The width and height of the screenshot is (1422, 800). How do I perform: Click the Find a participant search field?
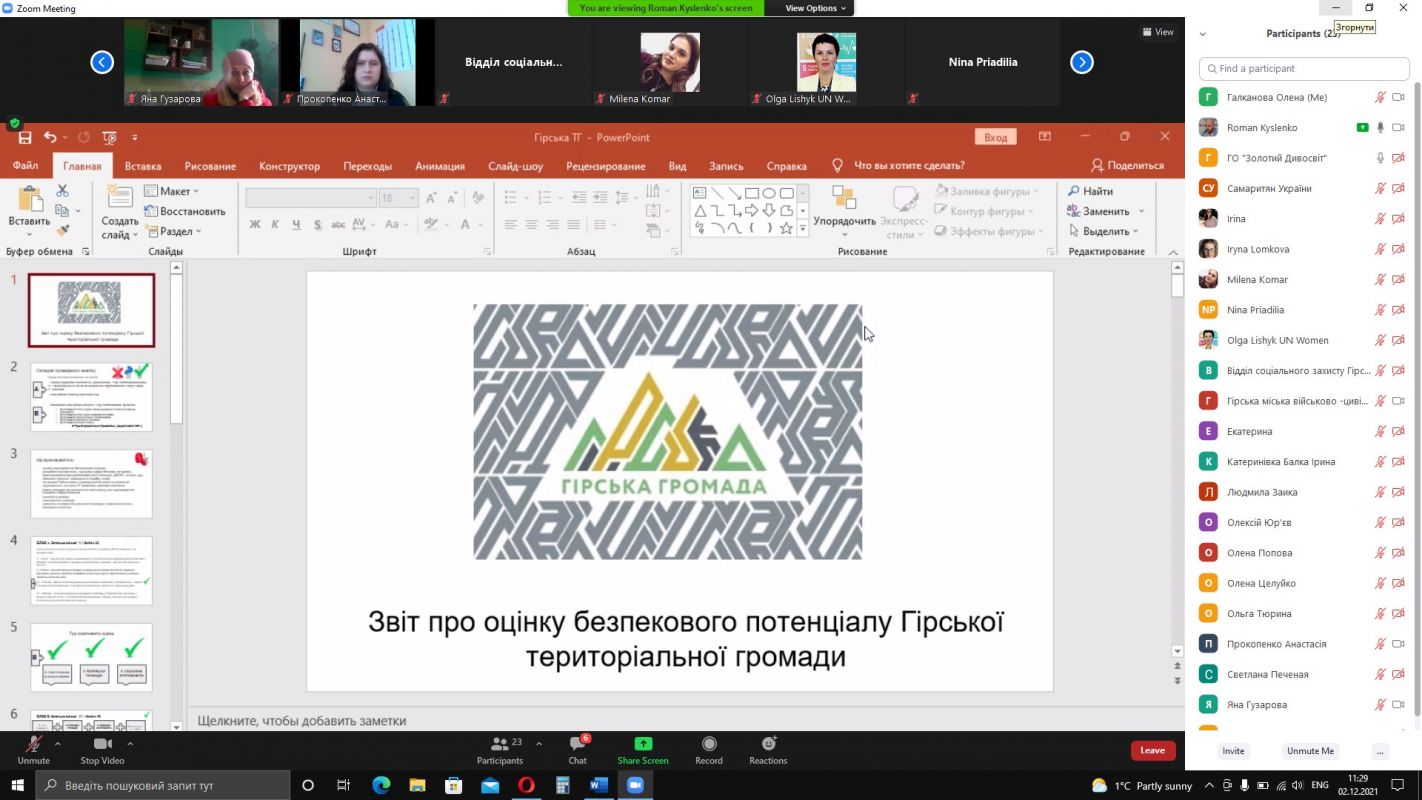pos(1304,68)
